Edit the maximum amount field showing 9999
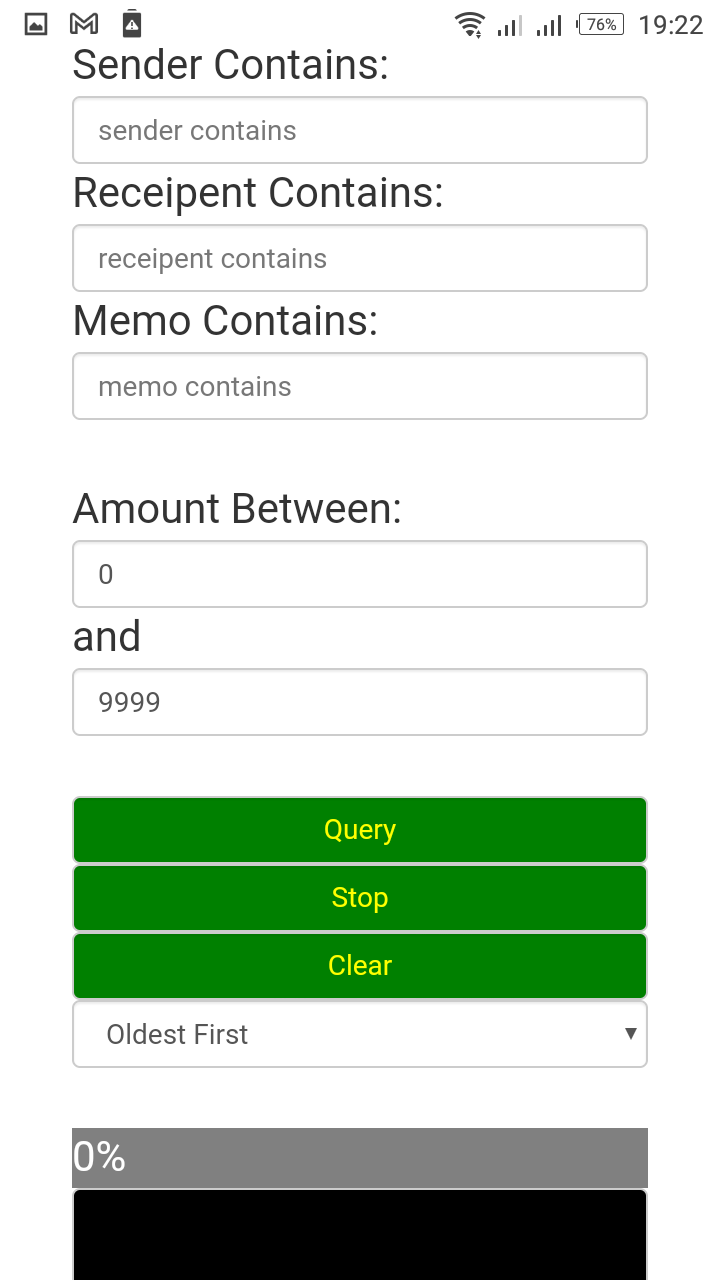Image resolution: width=720 pixels, height=1280 pixels. [360, 702]
